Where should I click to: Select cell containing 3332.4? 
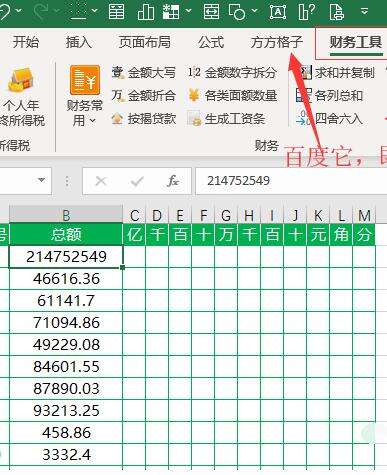coord(66,454)
